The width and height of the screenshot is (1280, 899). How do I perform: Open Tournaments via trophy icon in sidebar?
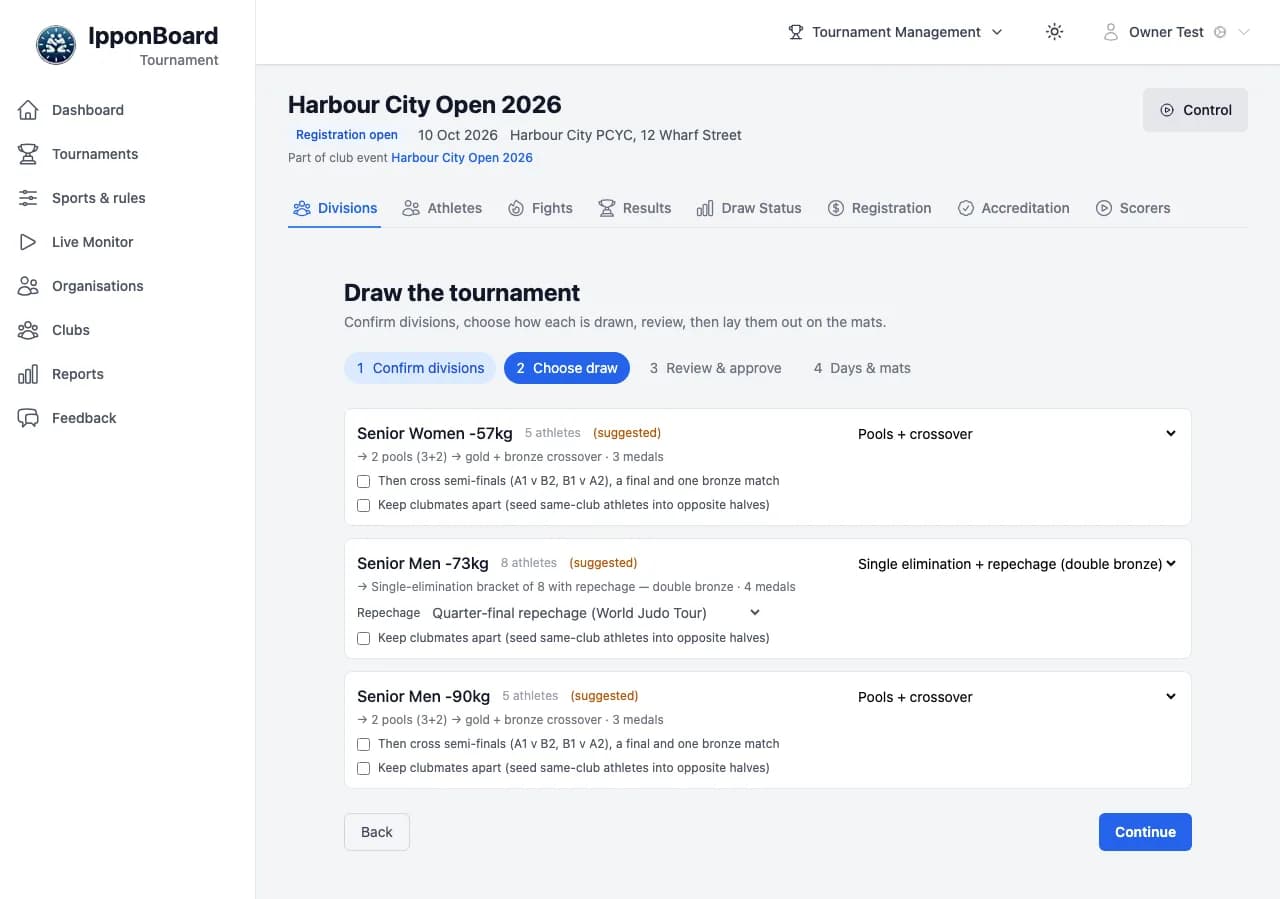(28, 154)
